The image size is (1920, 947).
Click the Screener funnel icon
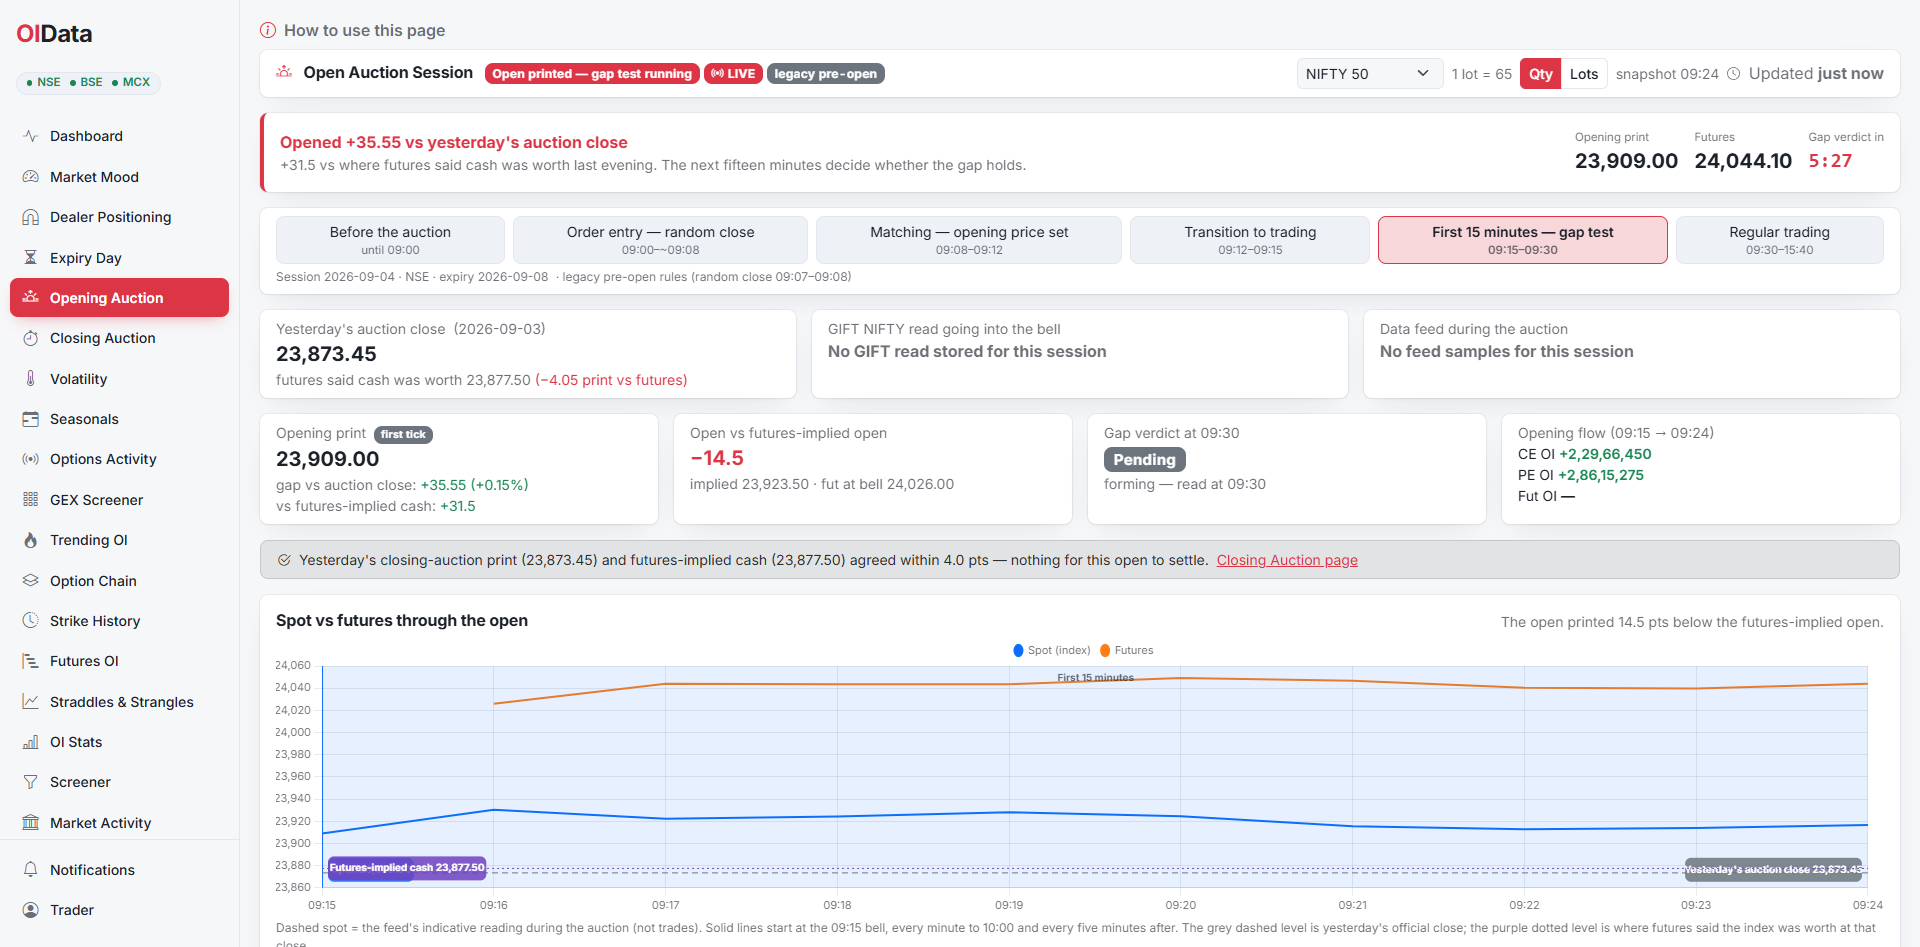pos(30,782)
